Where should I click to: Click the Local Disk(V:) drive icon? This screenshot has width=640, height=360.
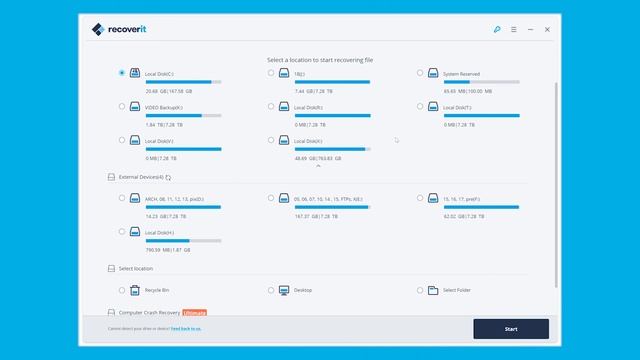(x=135, y=140)
